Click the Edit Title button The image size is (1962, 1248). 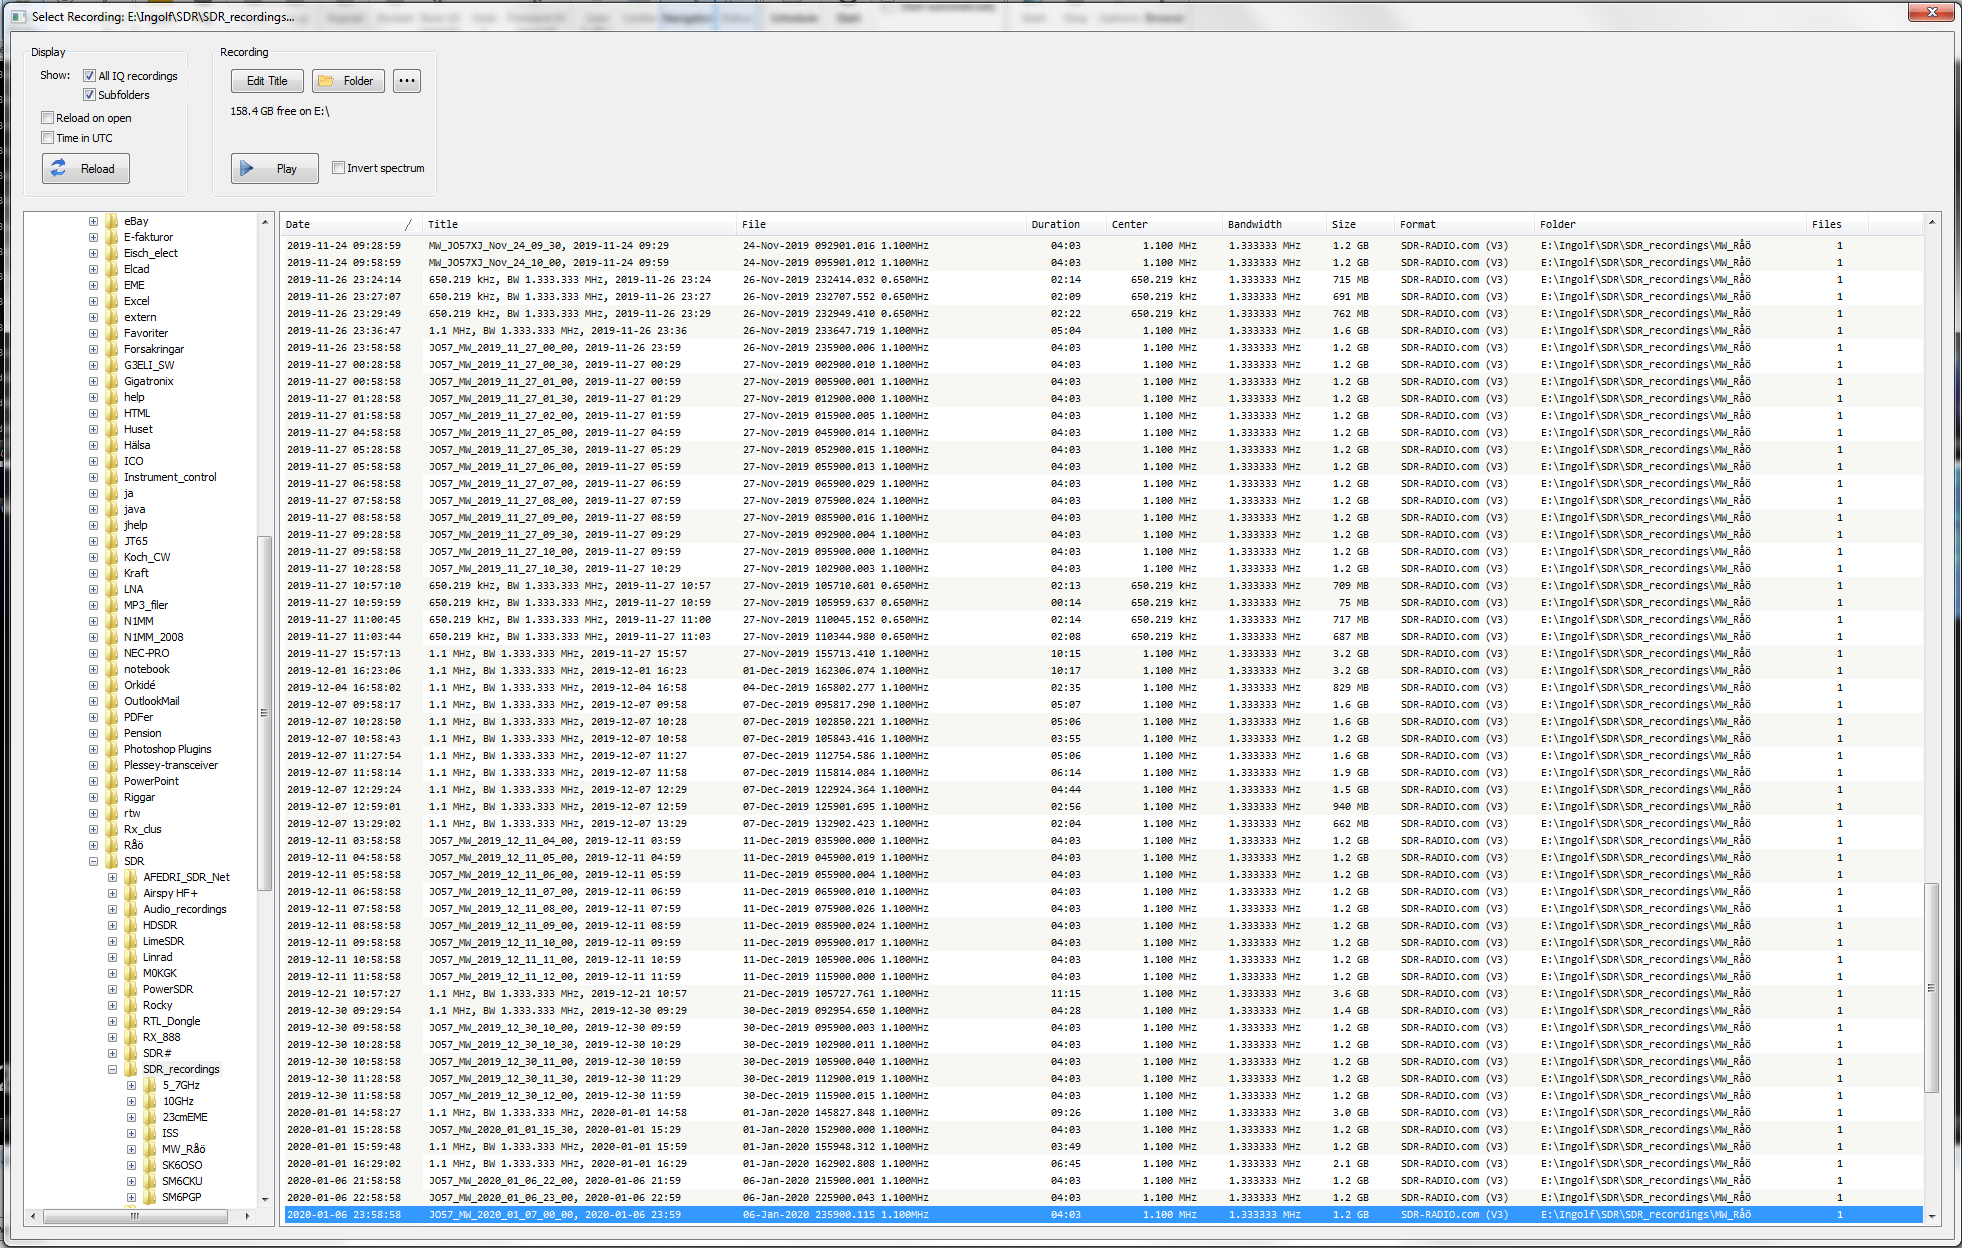[267, 81]
